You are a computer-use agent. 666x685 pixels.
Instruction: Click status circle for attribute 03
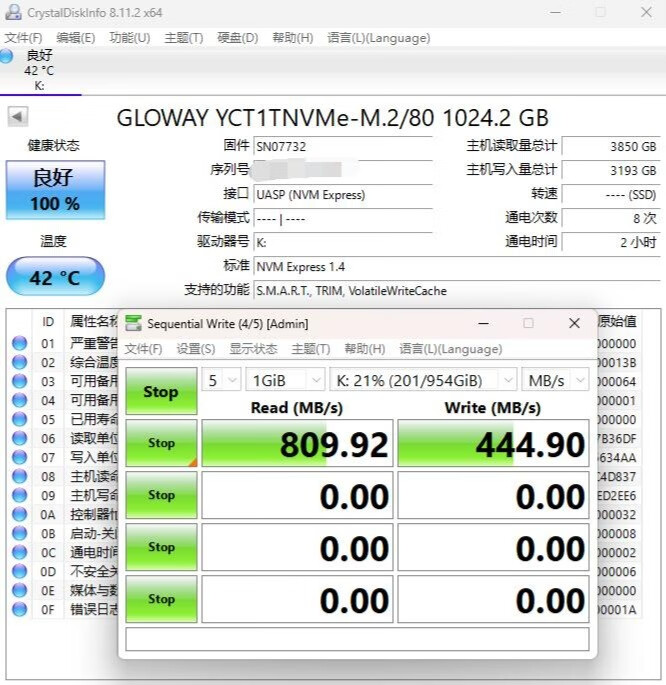coord(19,381)
